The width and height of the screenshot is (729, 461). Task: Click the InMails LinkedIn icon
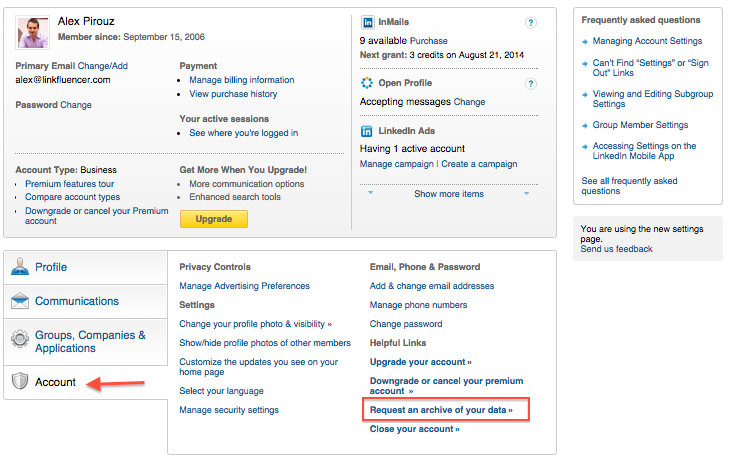point(367,22)
